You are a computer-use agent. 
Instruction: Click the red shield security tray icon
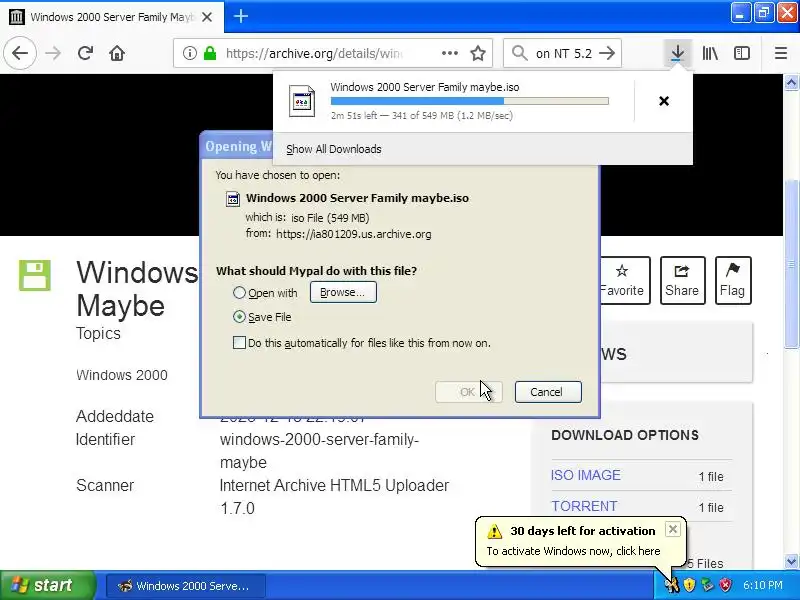click(725, 585)
